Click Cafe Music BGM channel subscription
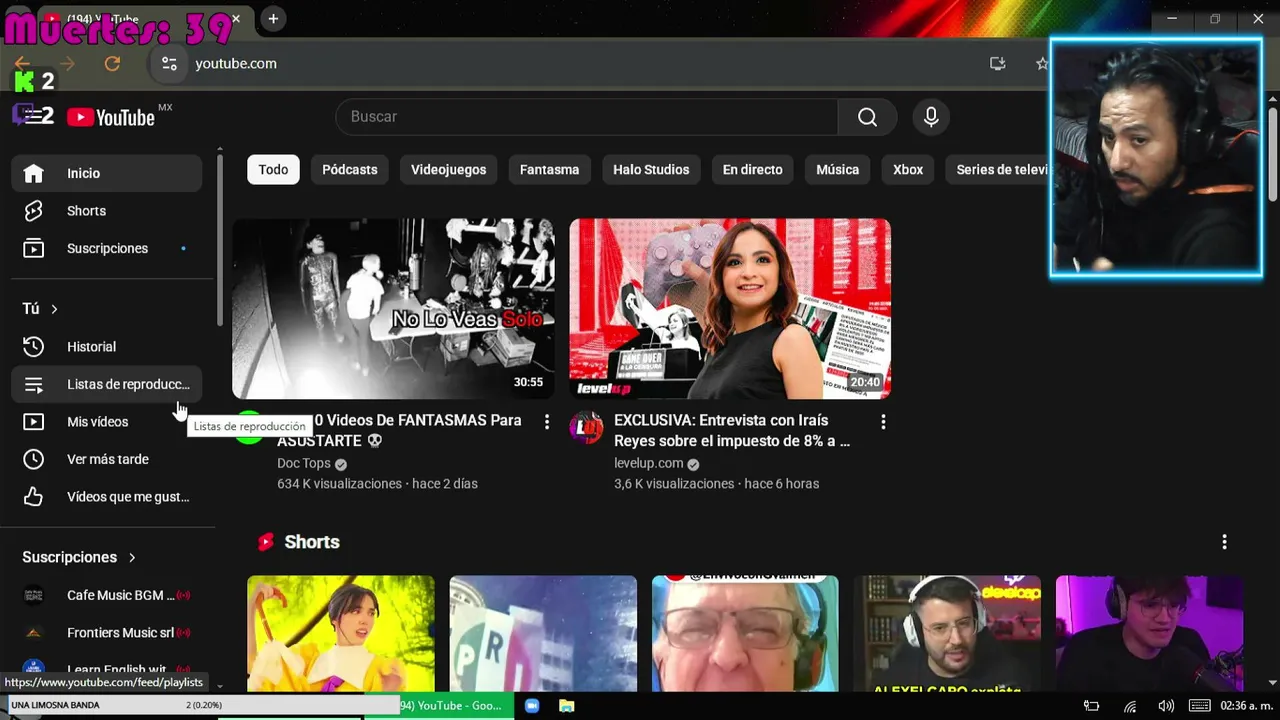The height and width of the screenshot is (720, 1280). tap(107, 595)
